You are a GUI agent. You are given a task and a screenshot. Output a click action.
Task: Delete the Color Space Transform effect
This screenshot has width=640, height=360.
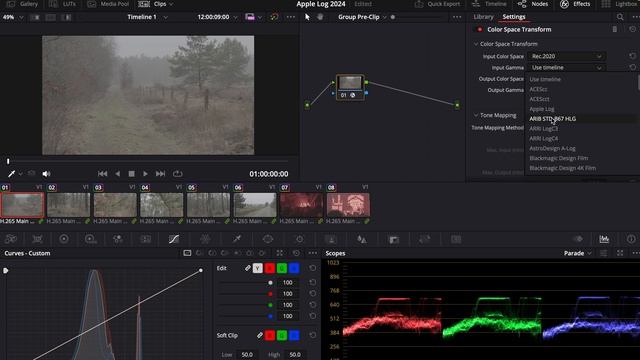pyautogui.click(x=615, y=29)
